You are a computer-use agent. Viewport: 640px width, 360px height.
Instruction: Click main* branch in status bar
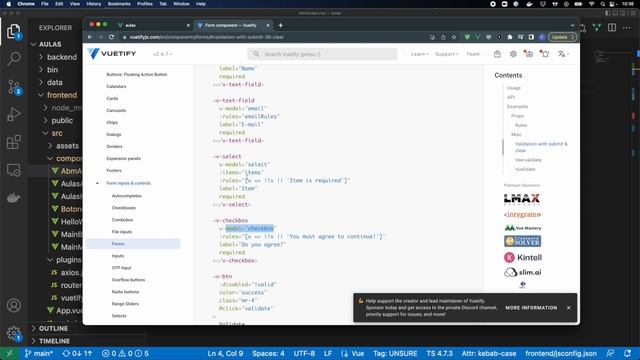[x=39, y=353]
